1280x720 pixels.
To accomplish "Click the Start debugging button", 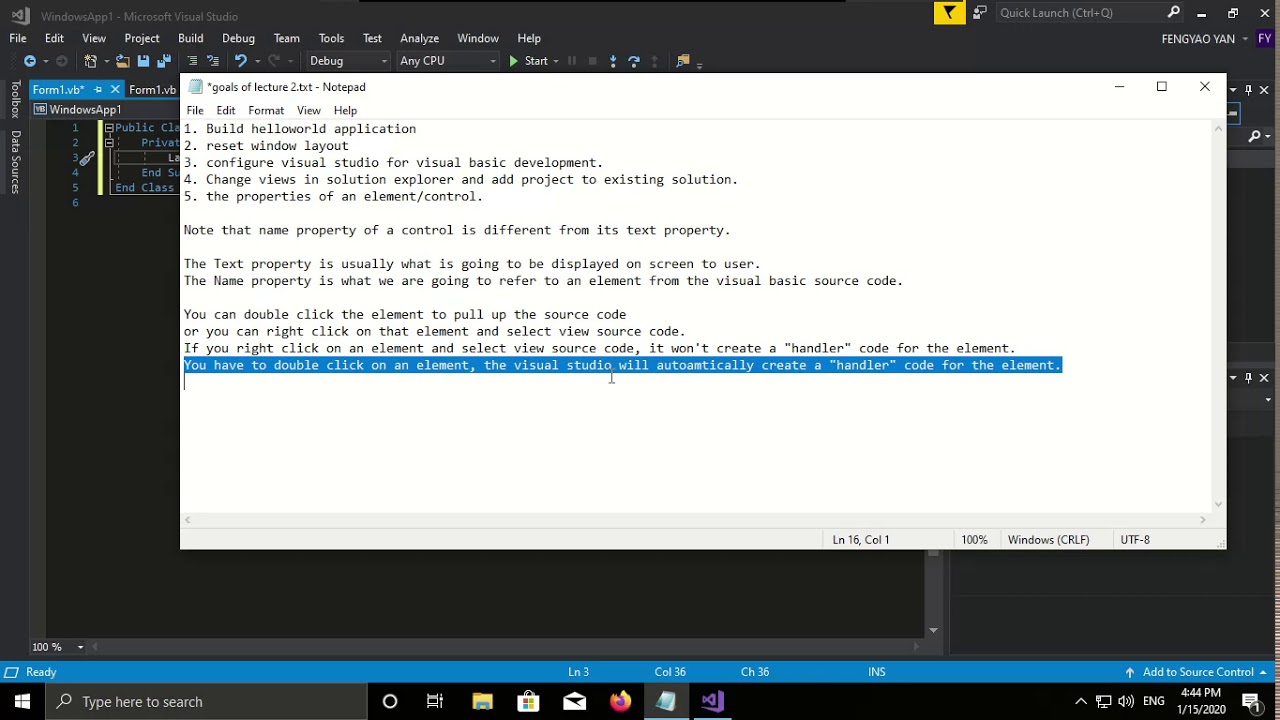I will click(x=528, y=61).
